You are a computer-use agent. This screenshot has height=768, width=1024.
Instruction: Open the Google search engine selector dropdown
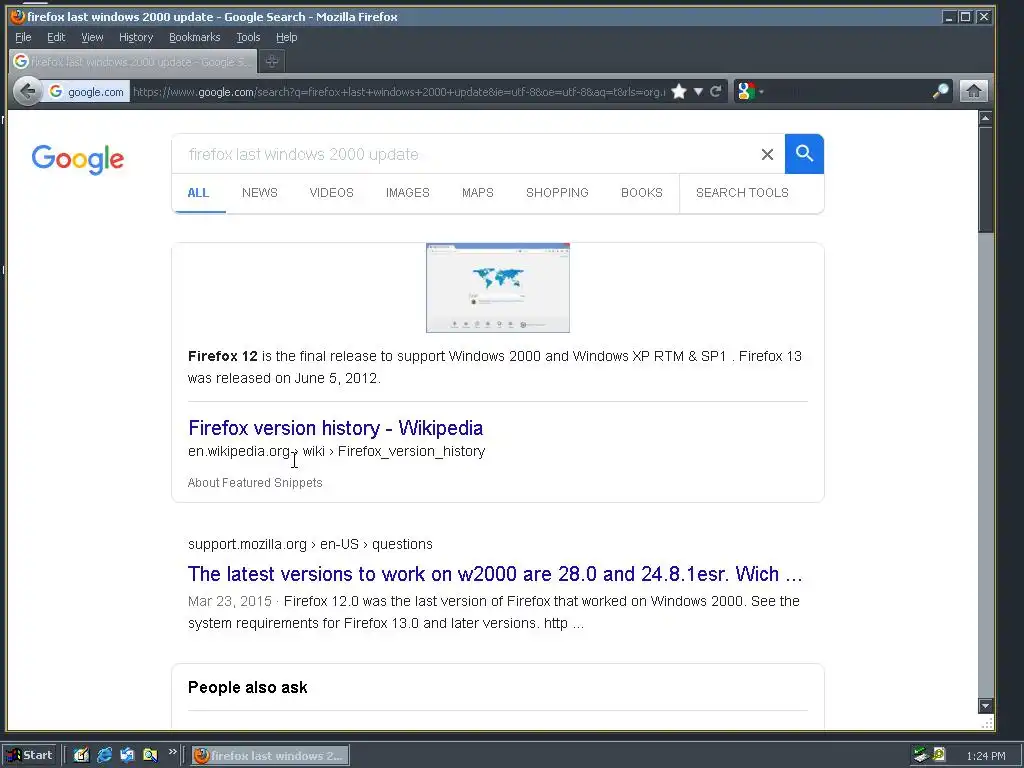pyautogui.click(x=750, y=91)
